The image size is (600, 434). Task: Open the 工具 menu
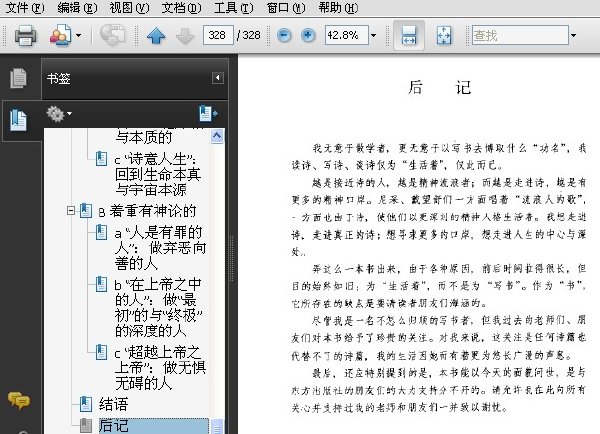click(x=233, y=7)
